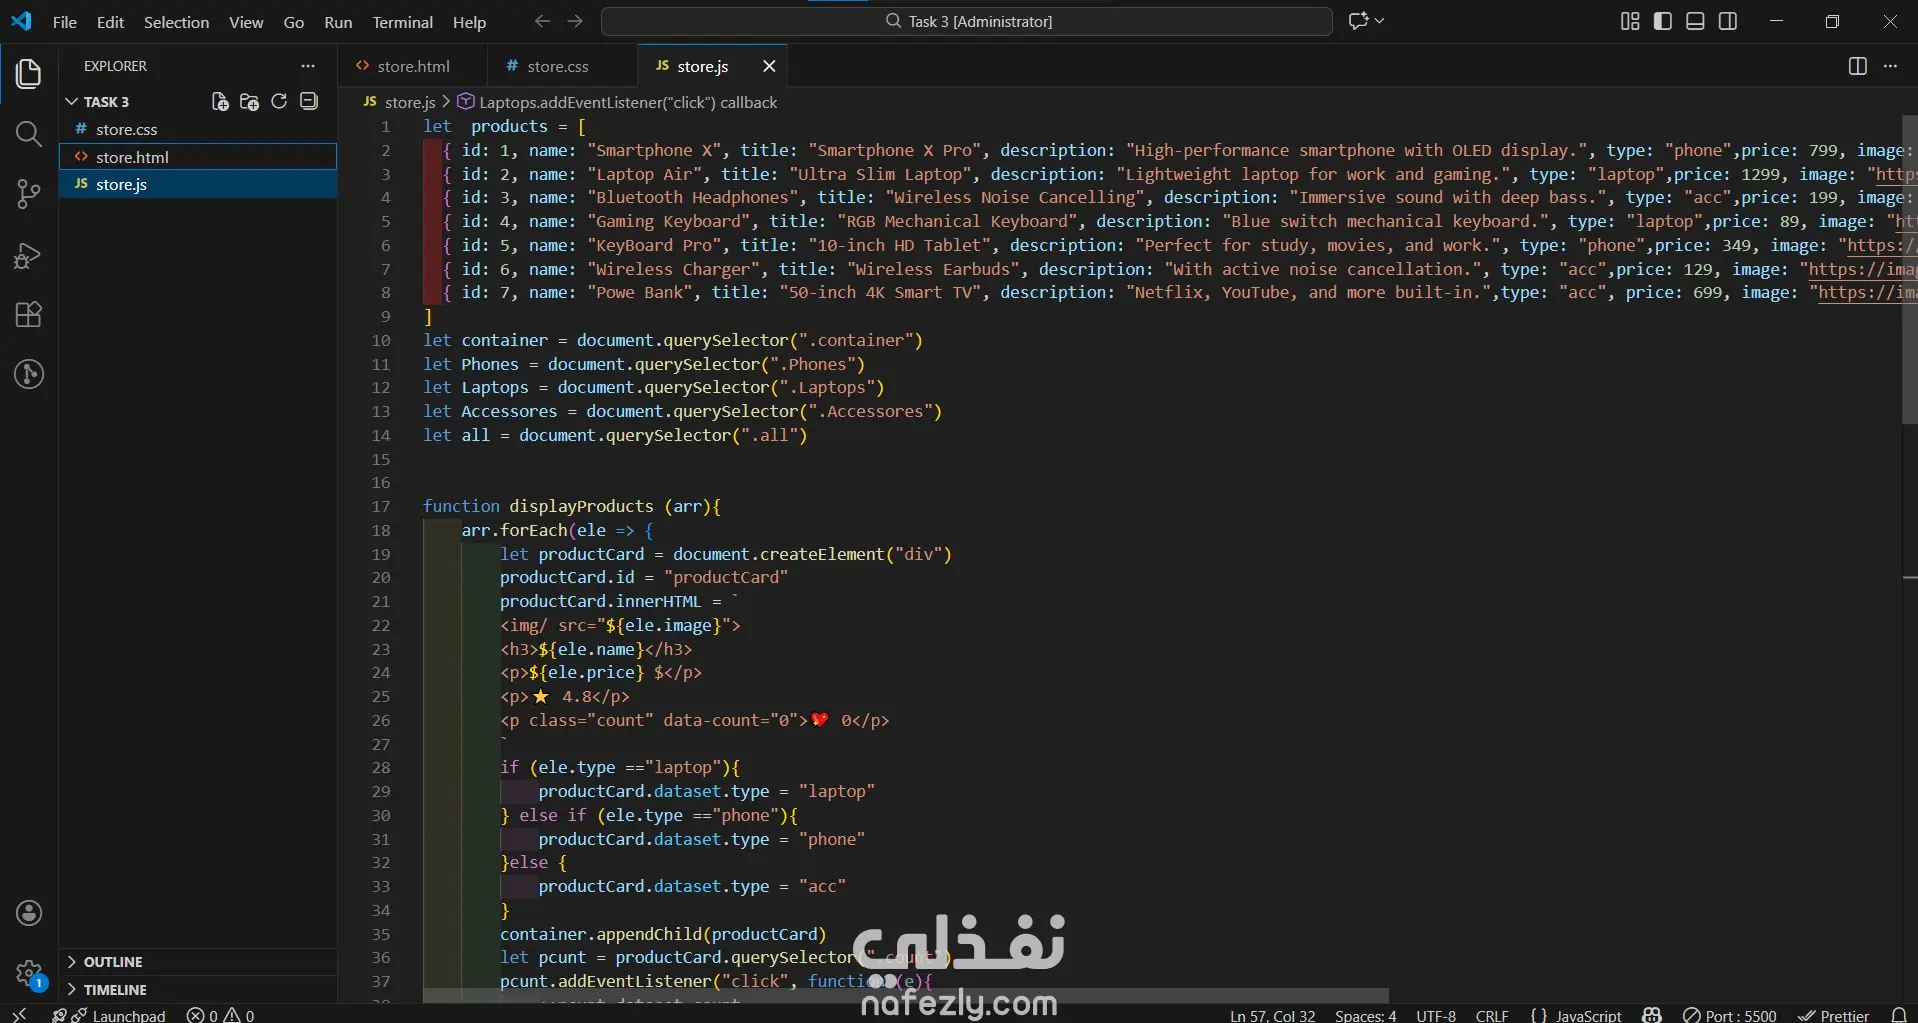Toggle the bottom panel
Image resolution: width=1918 pixels, height=1023 pixels.
click(1695, 21)
